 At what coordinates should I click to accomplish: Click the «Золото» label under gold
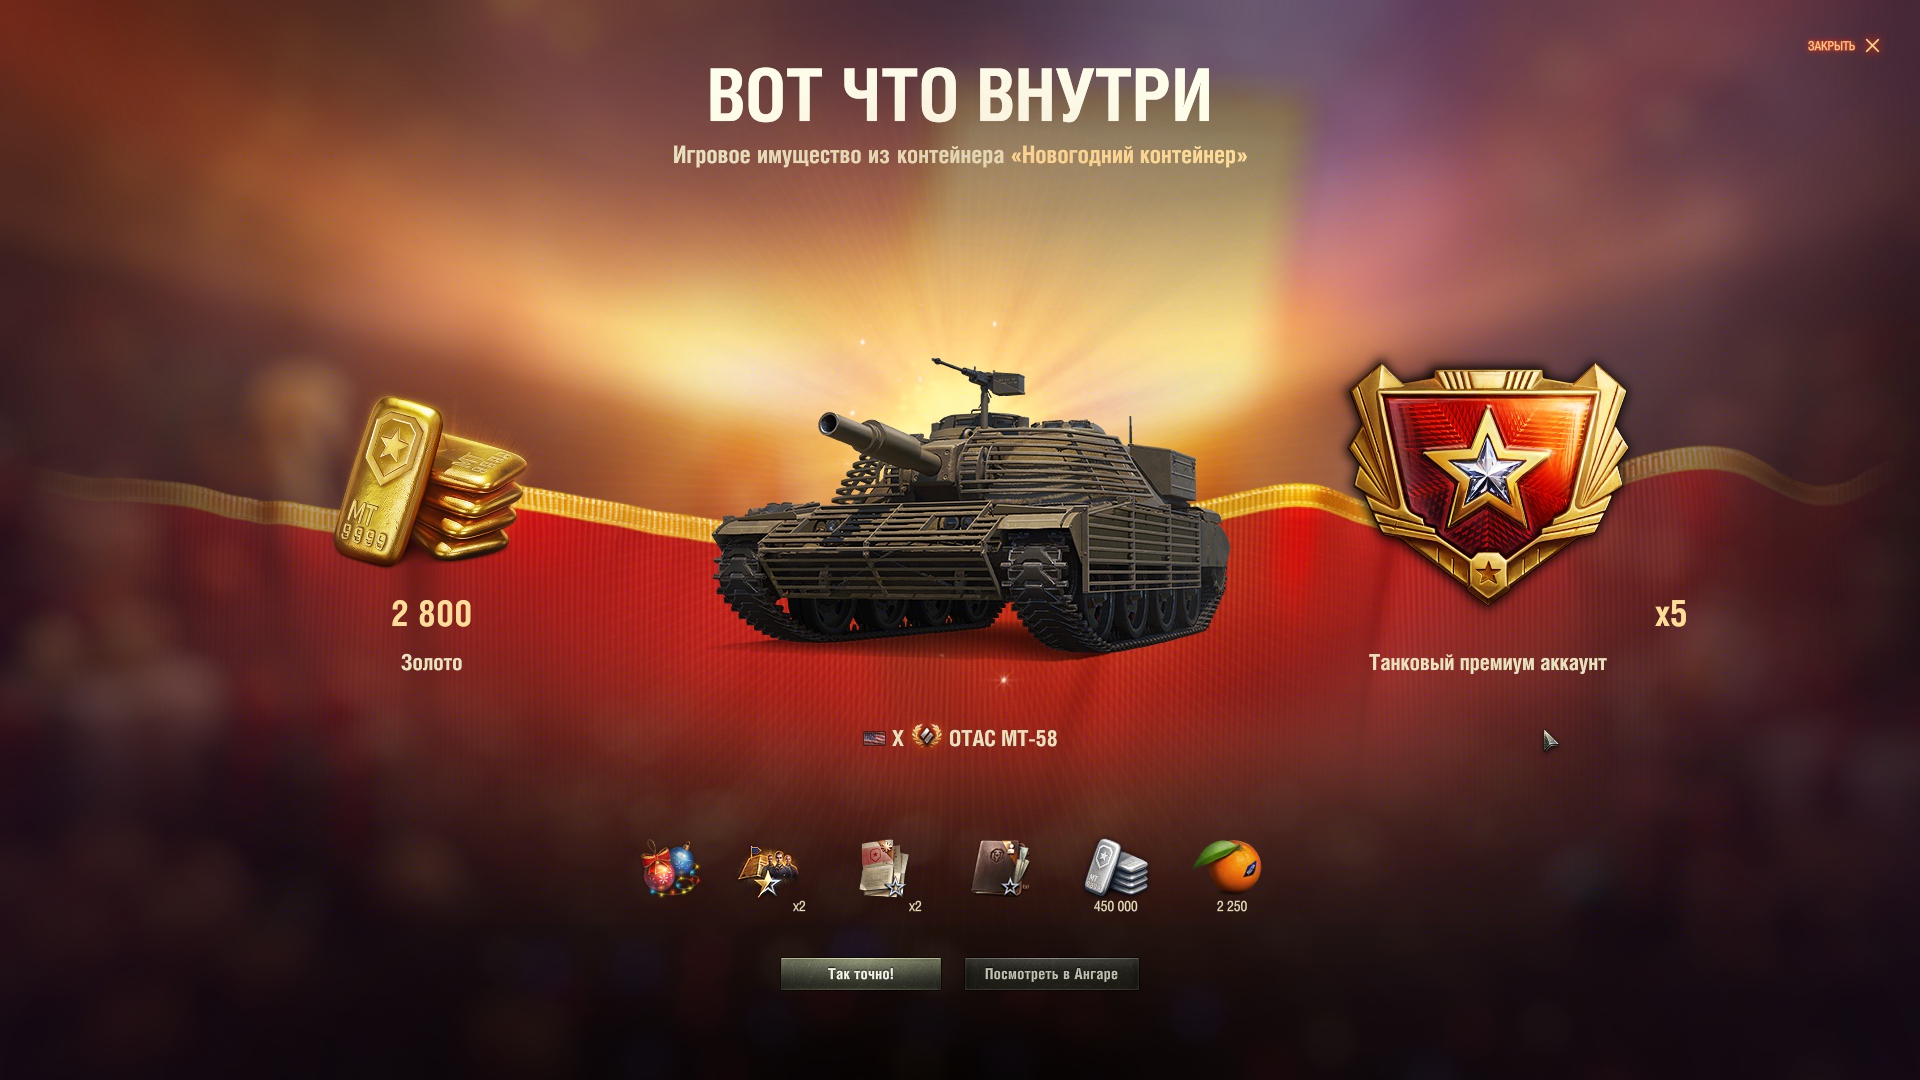pos(431,662)
